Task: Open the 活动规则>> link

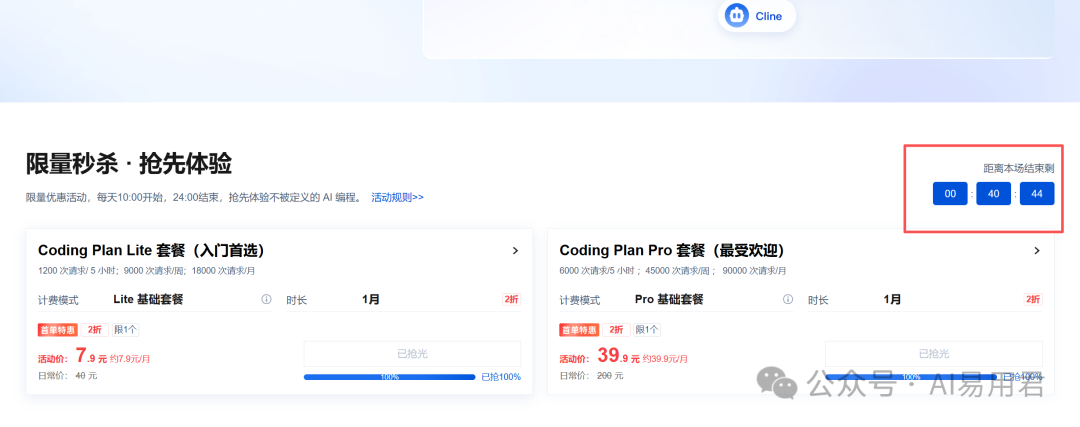Action: [397, 198]
